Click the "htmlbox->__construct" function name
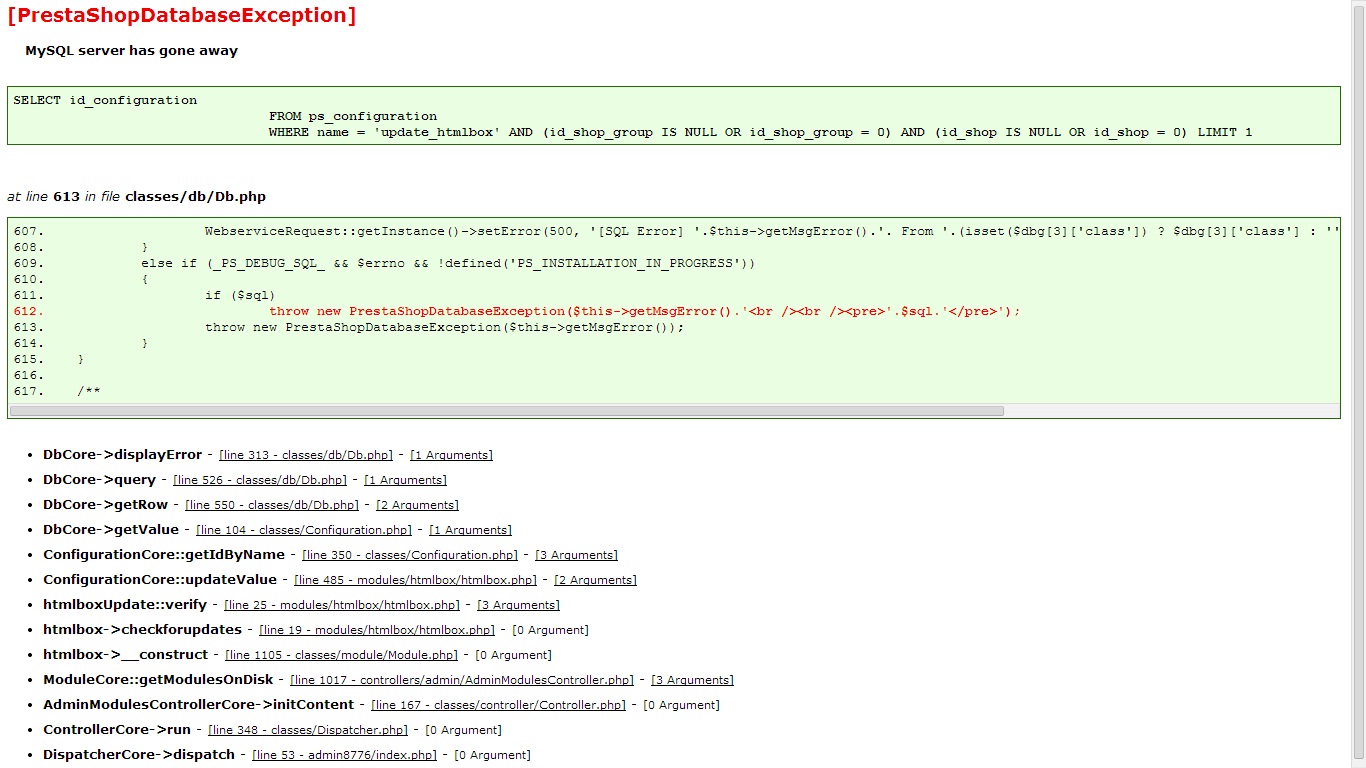The width and height of the screenshot is (1366, 768). (126, 655)
